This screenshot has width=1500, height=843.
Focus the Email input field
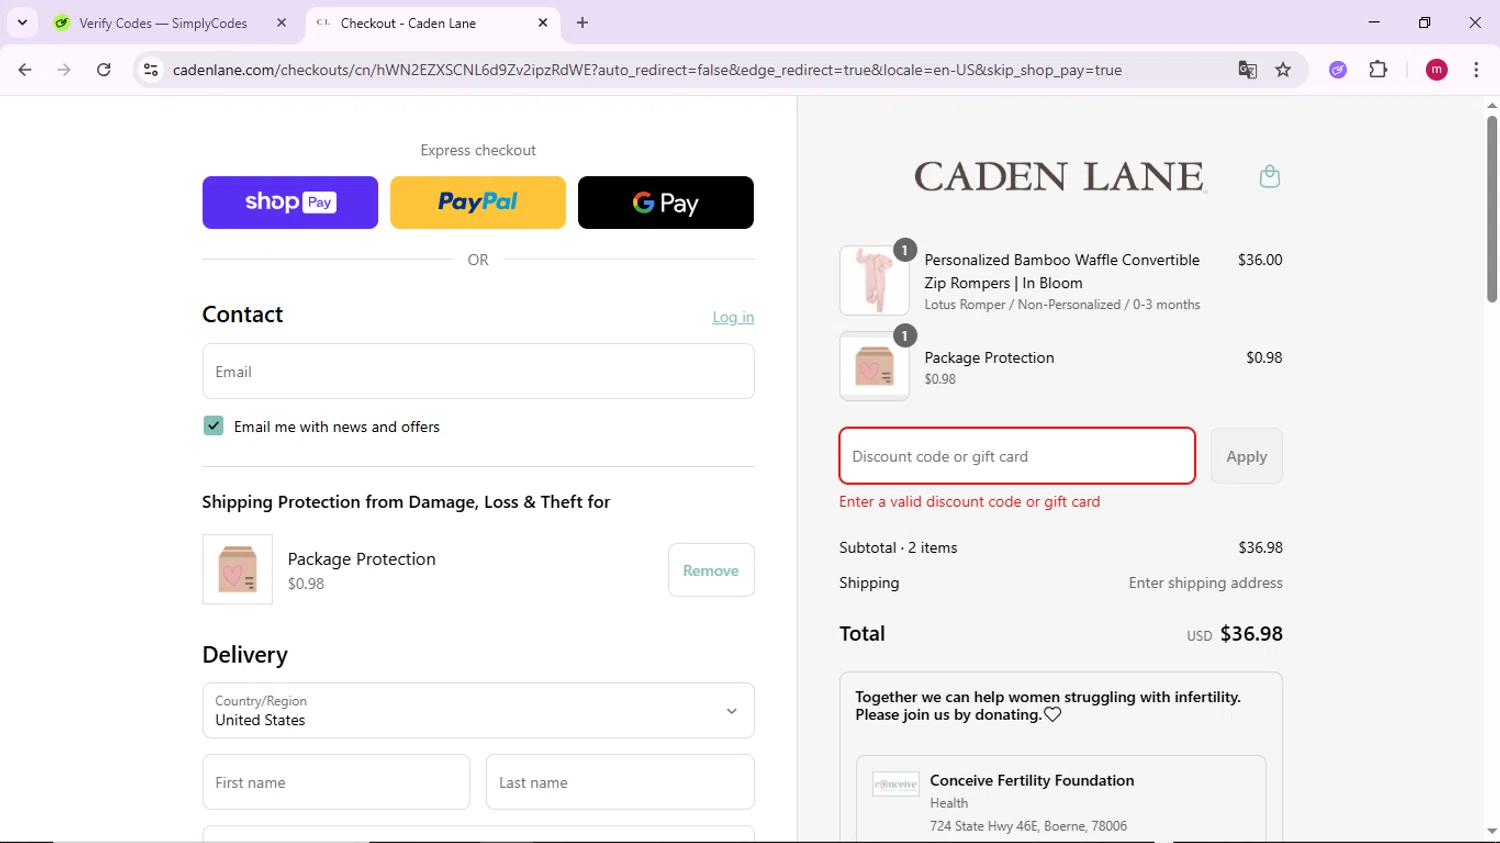point(478,371)
